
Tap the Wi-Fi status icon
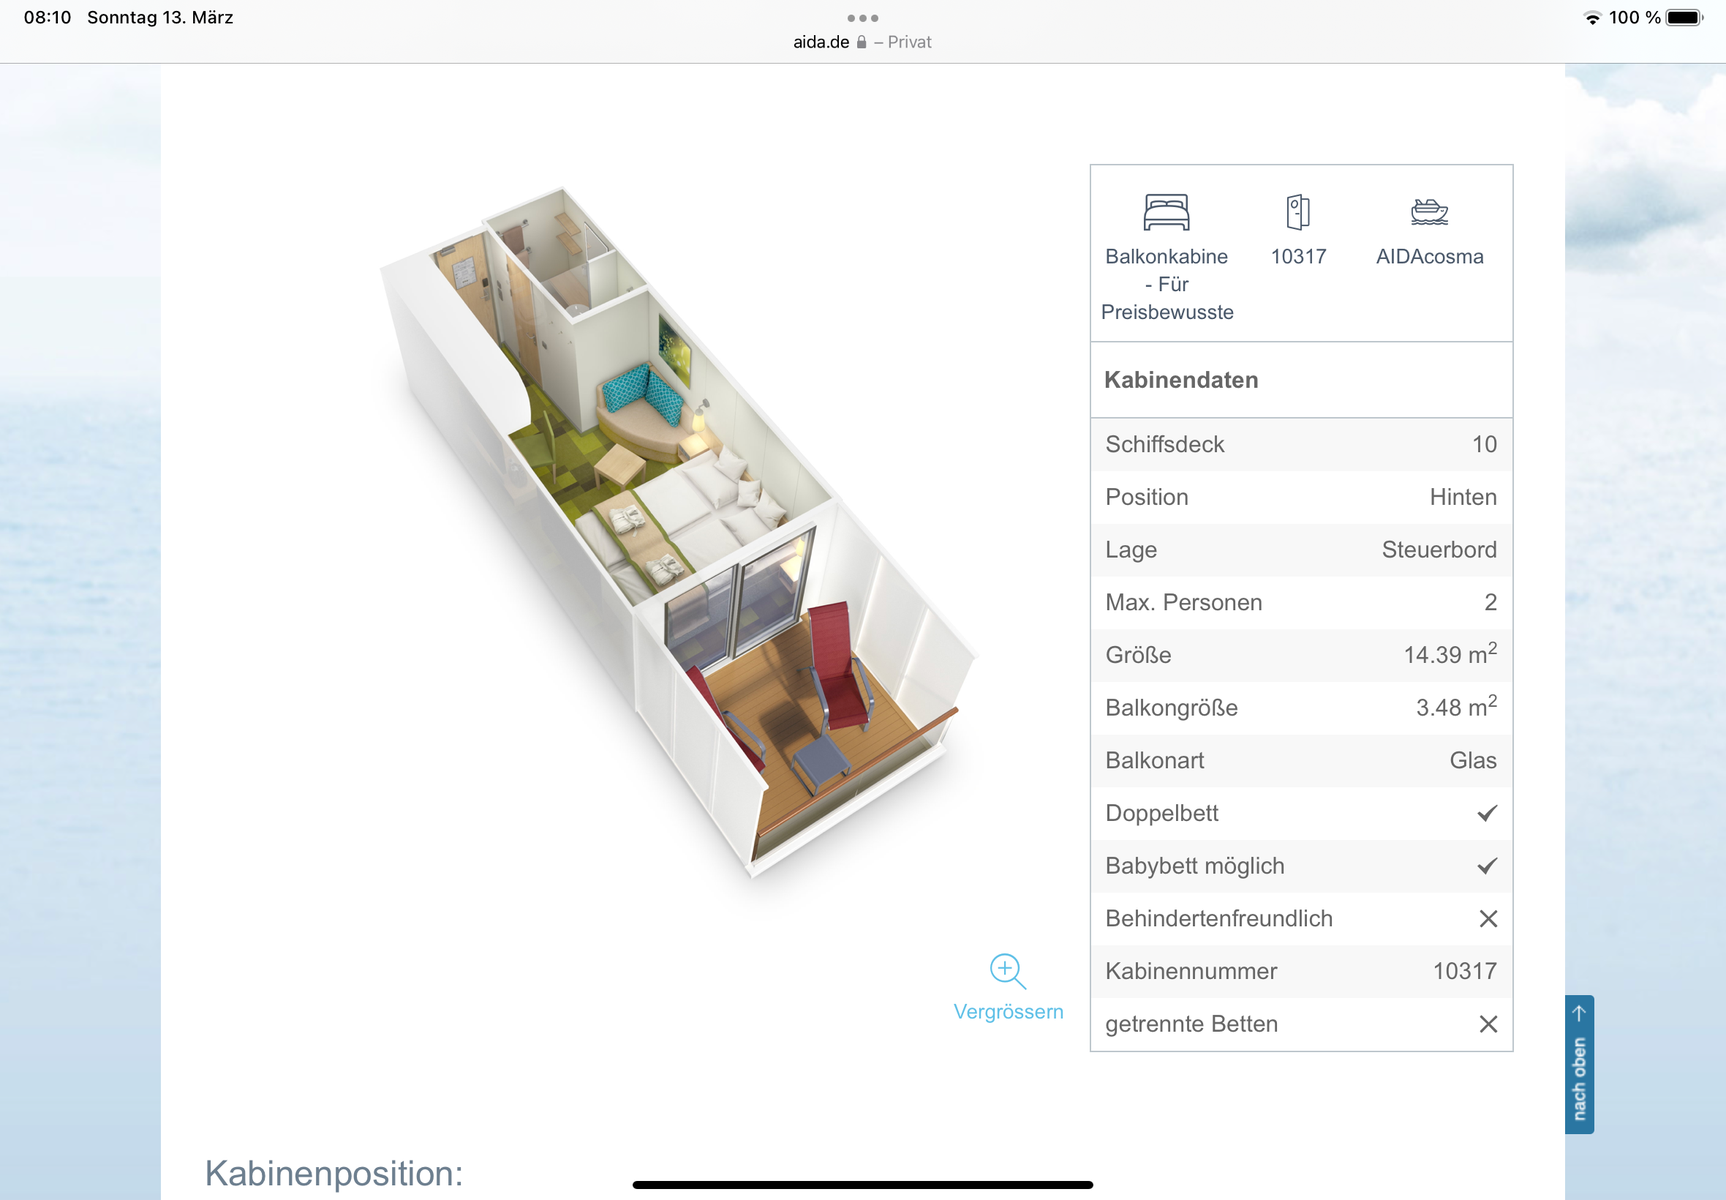(x=1592, y=18)
